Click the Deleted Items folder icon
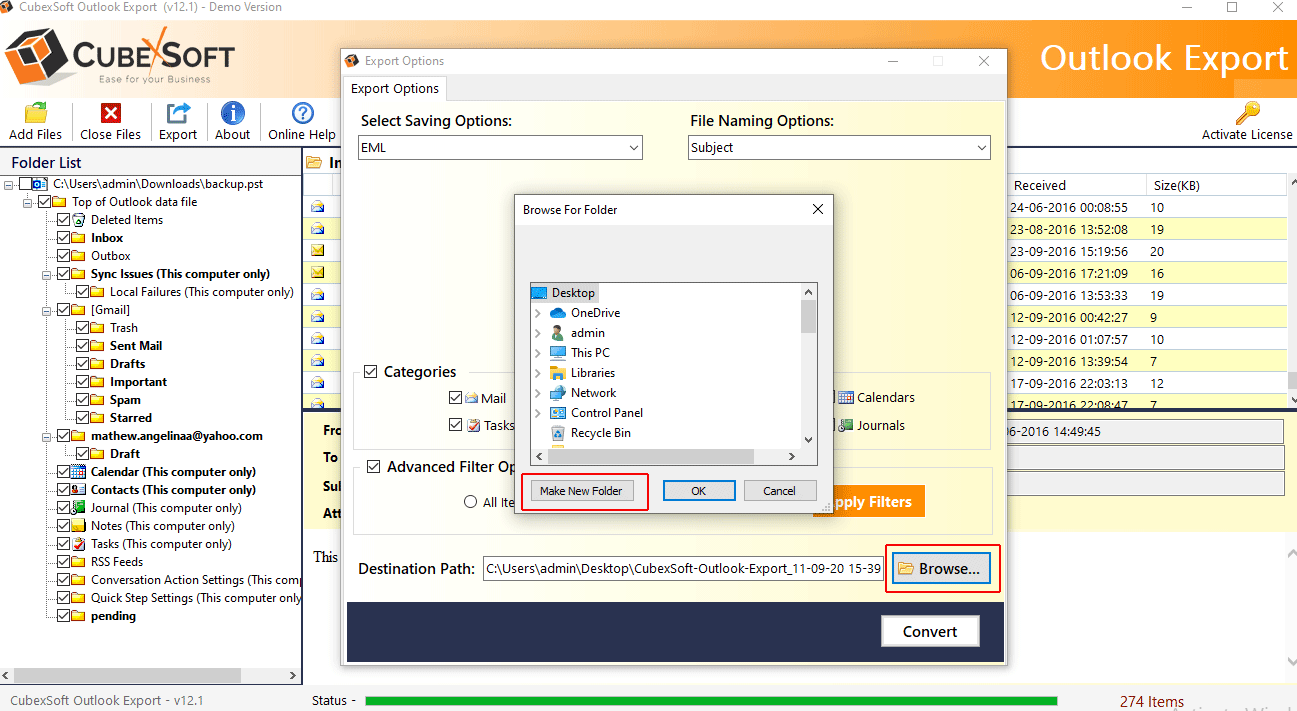 click(x=79, y=220)
